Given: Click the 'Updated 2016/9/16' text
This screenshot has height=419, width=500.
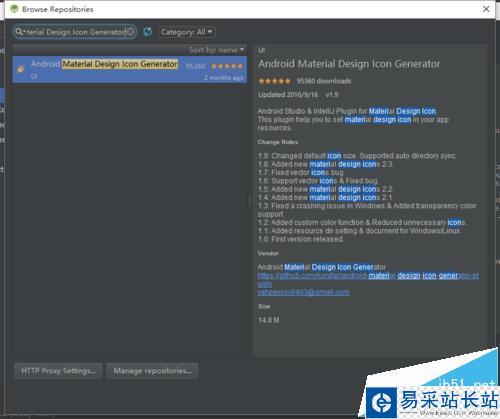Looking at the screenshot, I should point(288,95).
